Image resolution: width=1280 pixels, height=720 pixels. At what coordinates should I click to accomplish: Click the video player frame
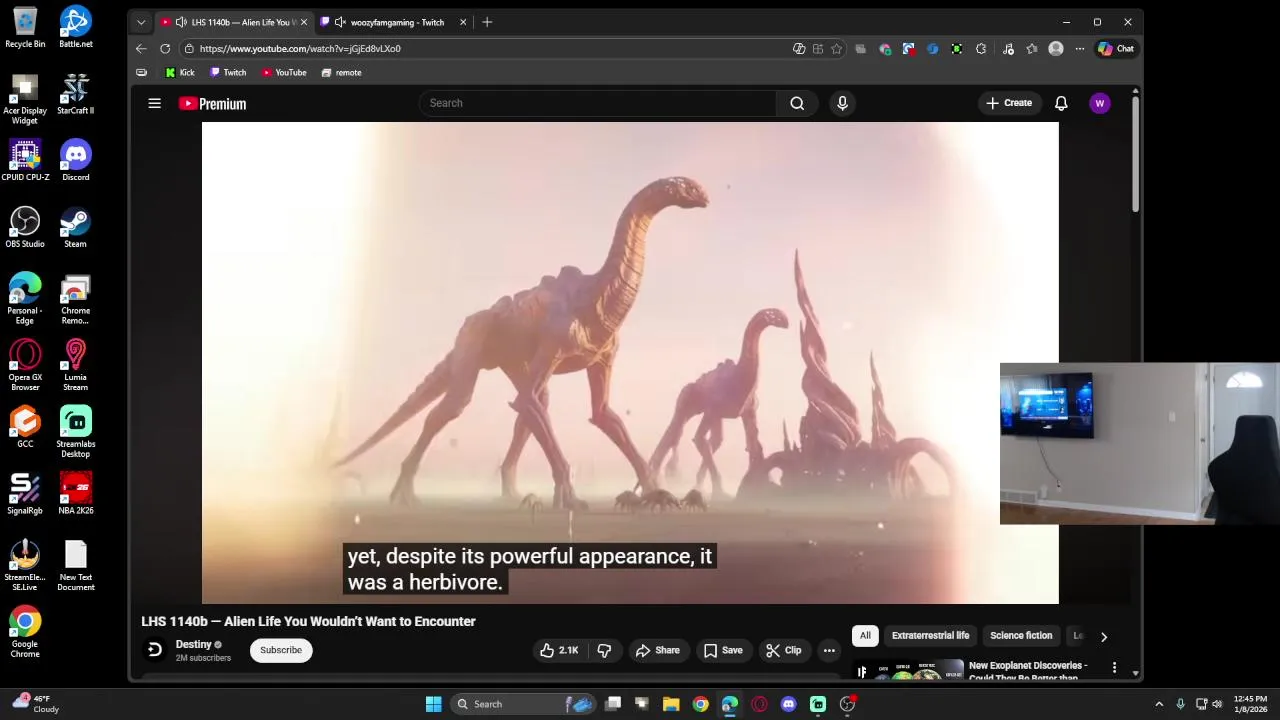[x=630, y=362]
